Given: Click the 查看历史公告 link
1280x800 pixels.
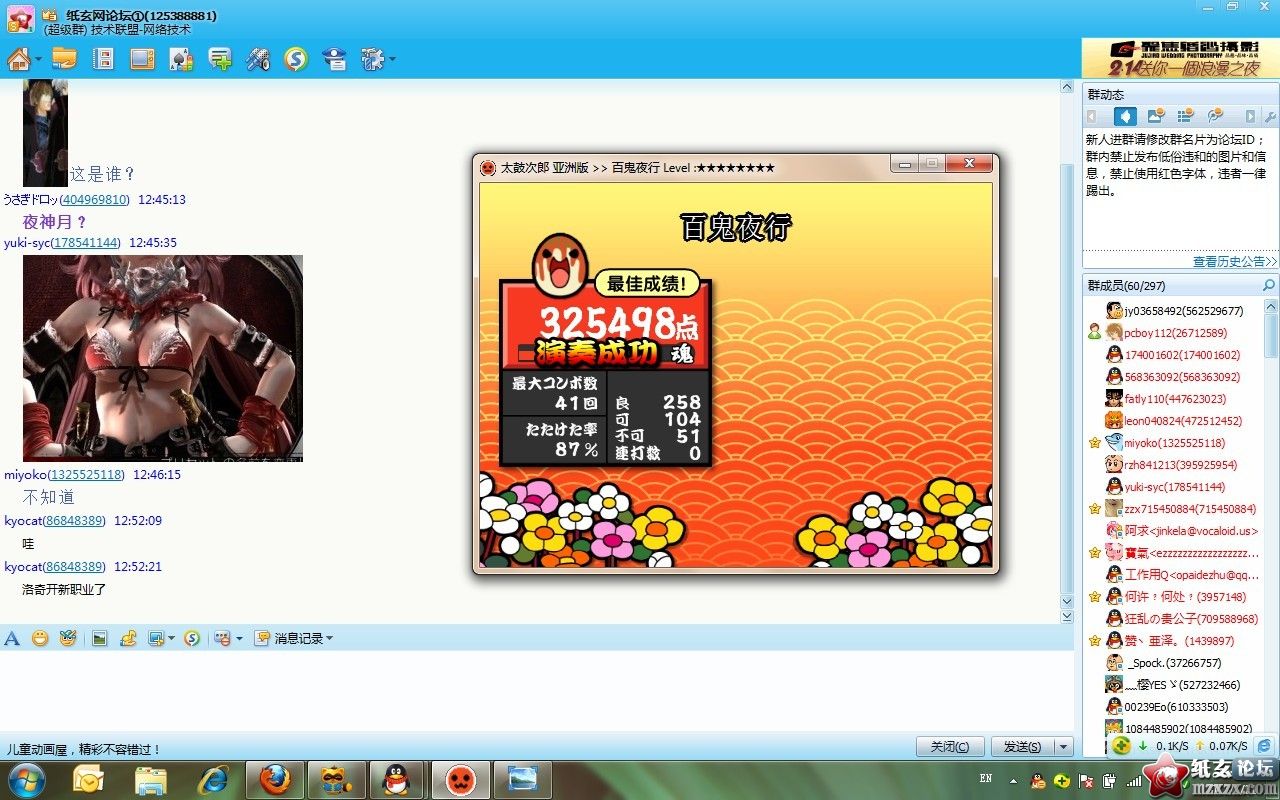Looking at the screenshot, I should point(1235,261).
